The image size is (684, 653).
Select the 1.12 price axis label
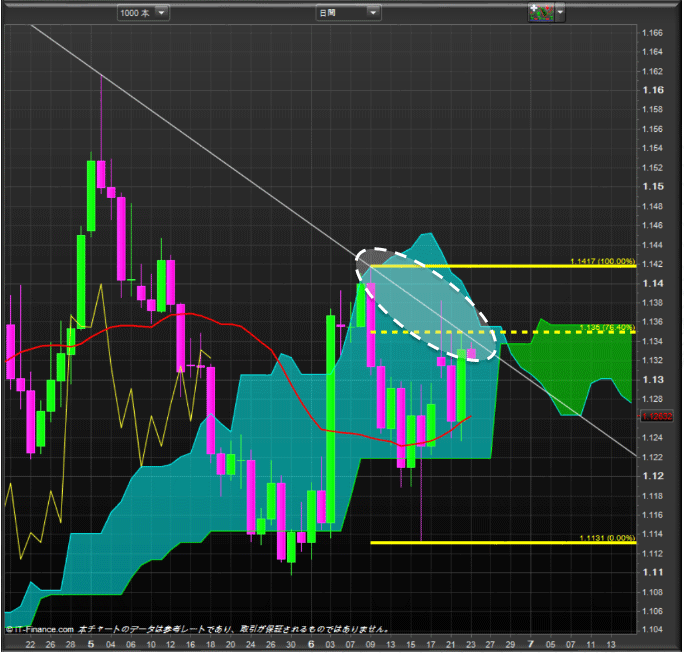tap(653, 476)
